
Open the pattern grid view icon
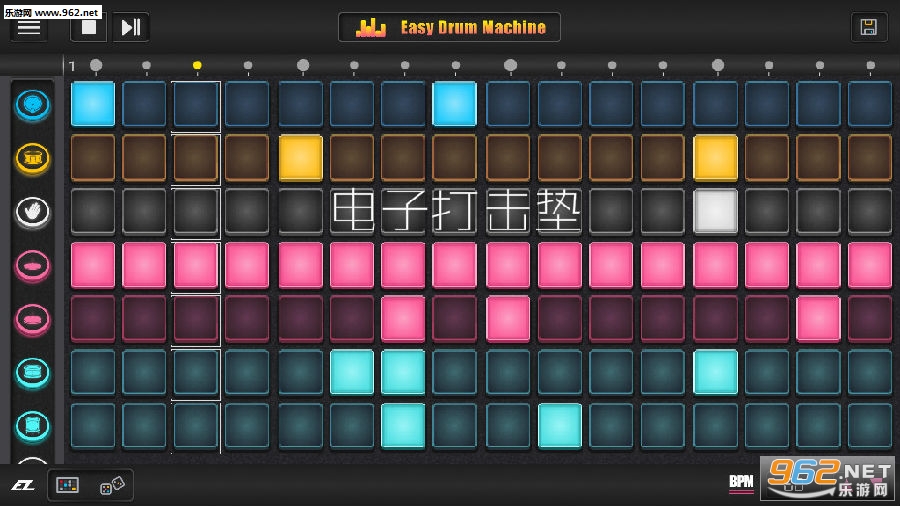point(67,485)
